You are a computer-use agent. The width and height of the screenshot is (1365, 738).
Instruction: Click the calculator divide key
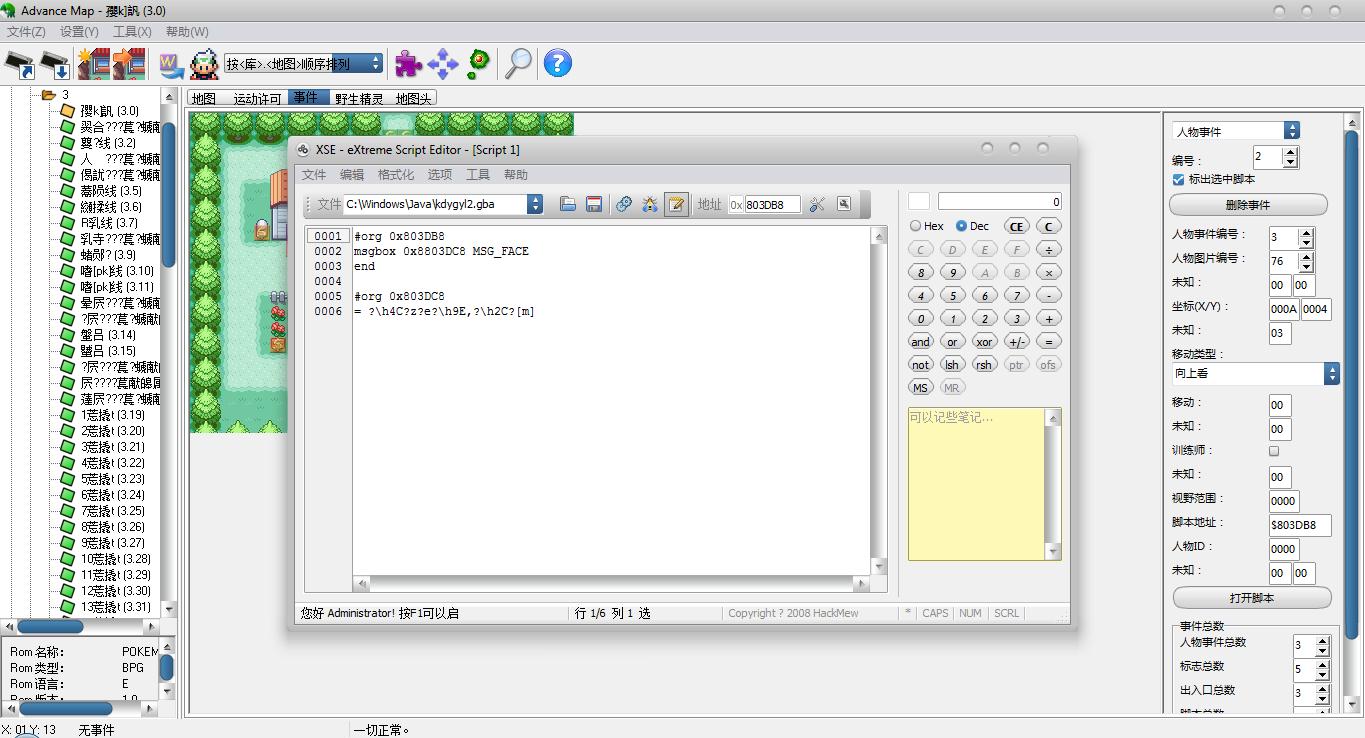1048,249
